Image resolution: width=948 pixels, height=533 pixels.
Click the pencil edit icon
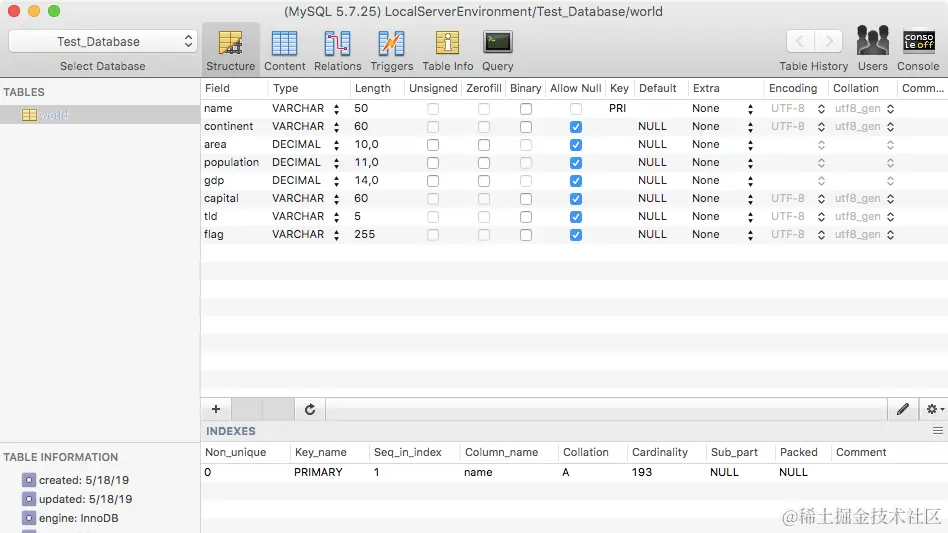point(903,409)
